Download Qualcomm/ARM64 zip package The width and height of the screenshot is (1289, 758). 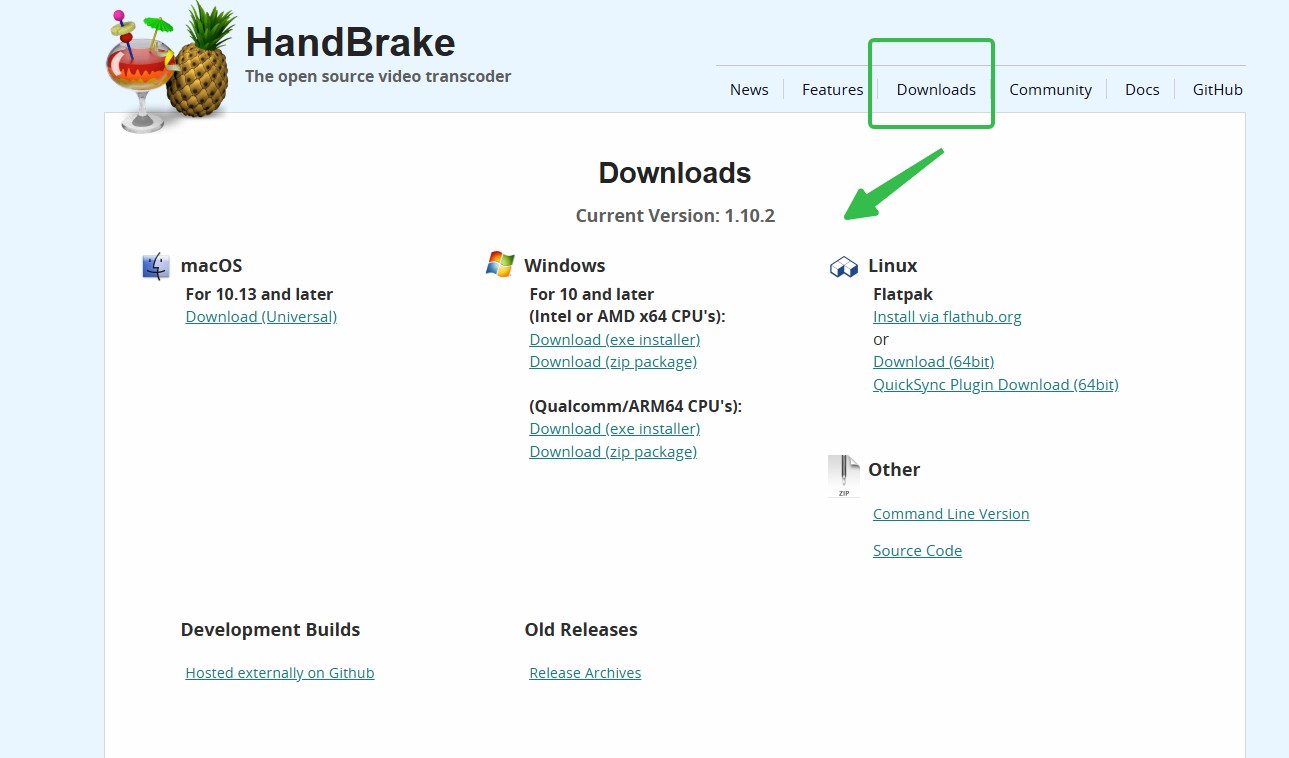coord(613,452)
